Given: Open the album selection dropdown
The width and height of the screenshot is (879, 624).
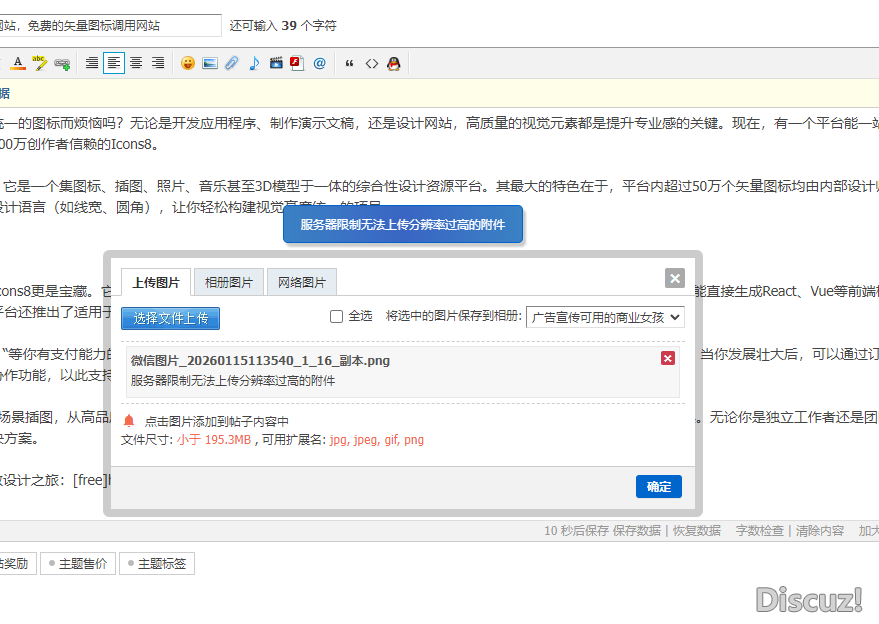Looking at the screenshot, I should click(604, 315).
